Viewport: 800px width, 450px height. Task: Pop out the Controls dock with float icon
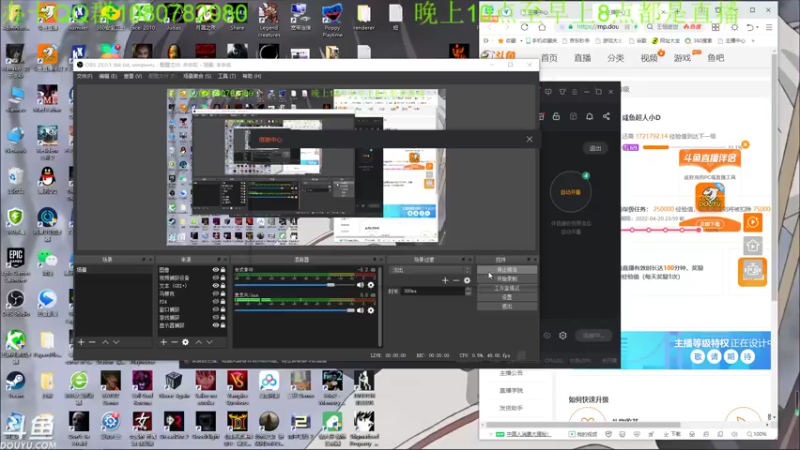pyautogui.click(x=529, y=260)
